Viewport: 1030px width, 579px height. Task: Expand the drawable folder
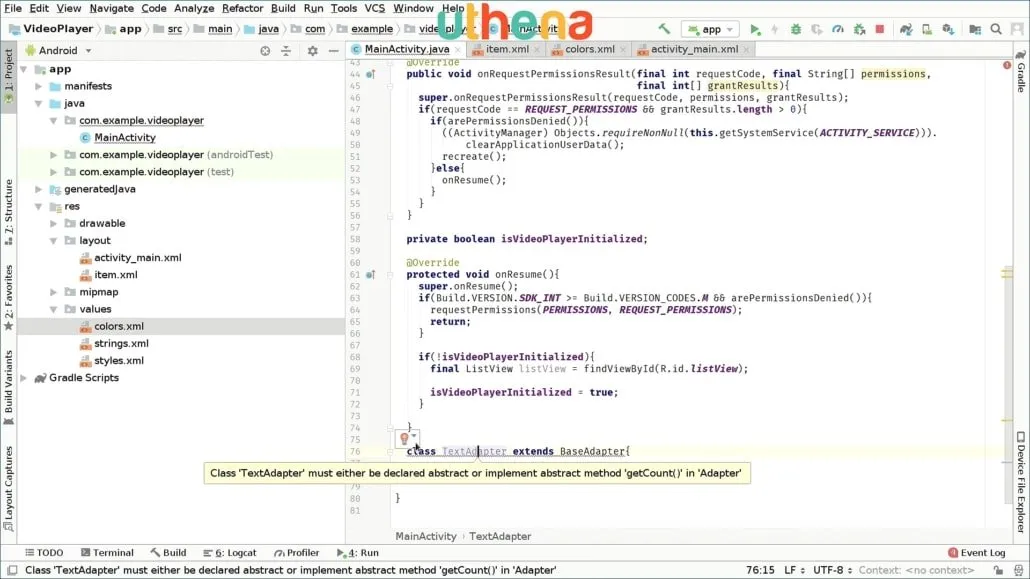[x=54, y=223]
